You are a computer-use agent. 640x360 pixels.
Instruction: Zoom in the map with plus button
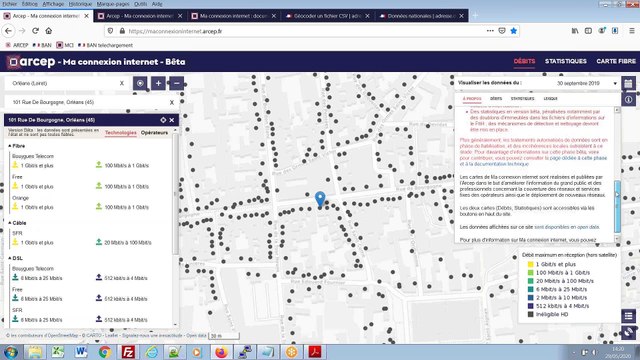click(158, 83)
